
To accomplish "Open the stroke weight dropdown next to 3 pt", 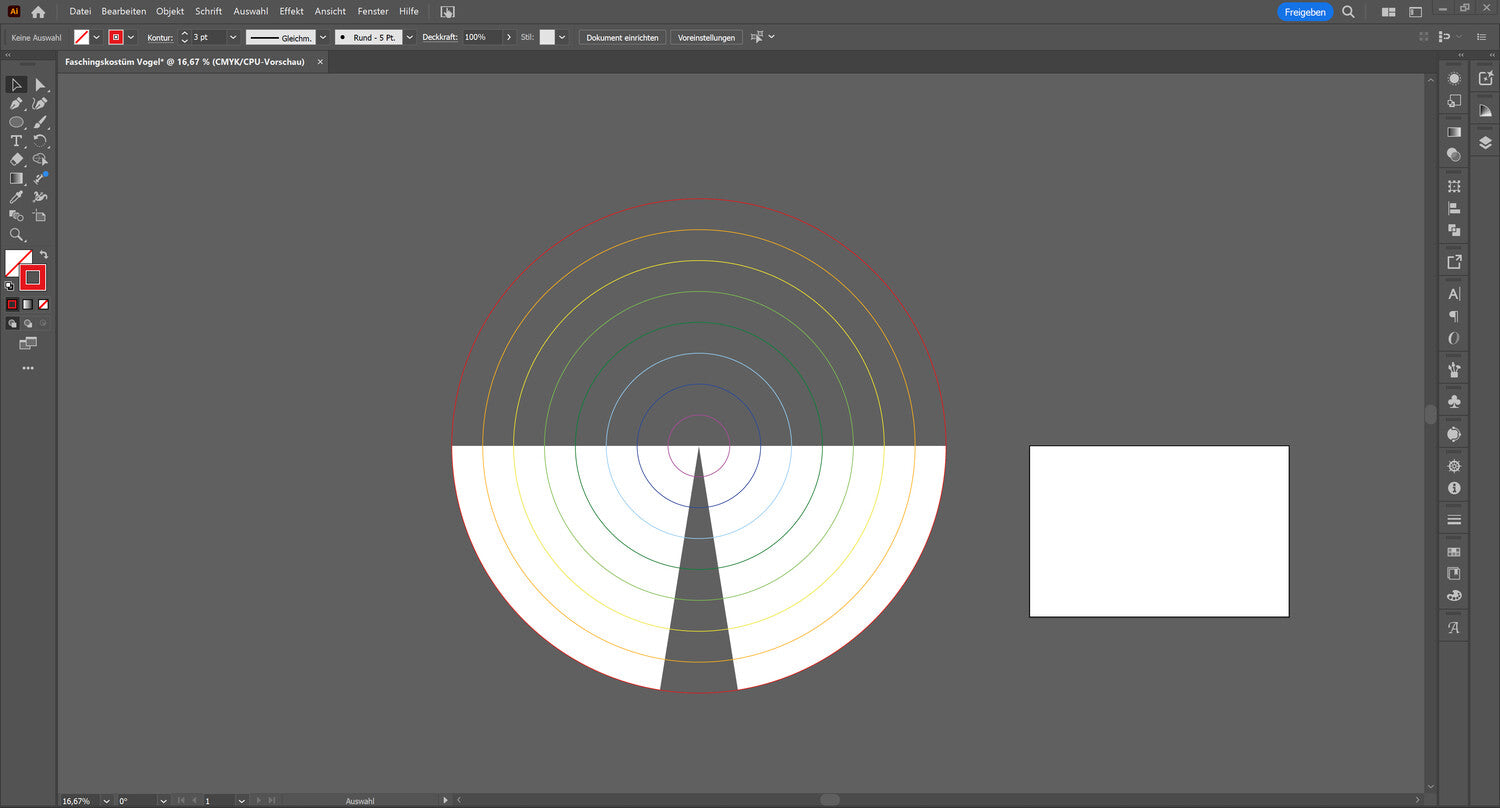I will click(233, 37).
